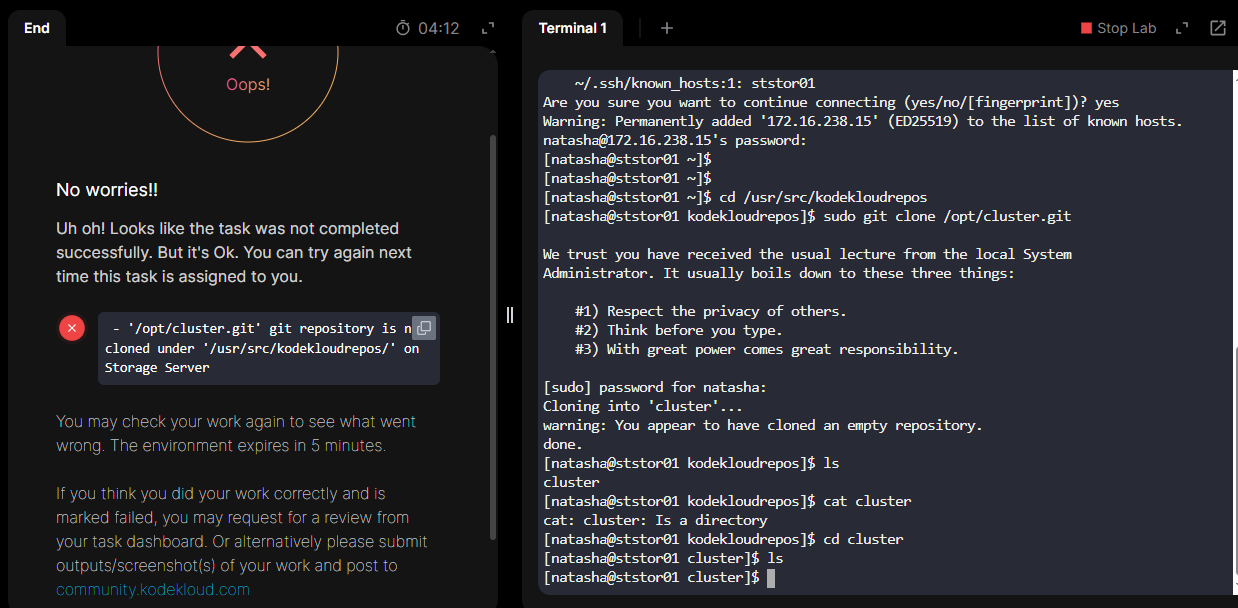Click the task panel vertical scrollbar
The height and width of the screenshot is (608, 1238).
pyautogui.click(x=492, y=330)
